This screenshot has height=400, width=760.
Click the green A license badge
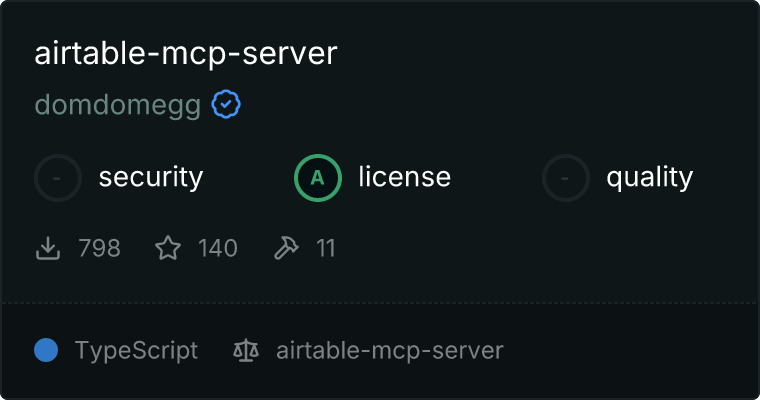(x=318, y=178)
